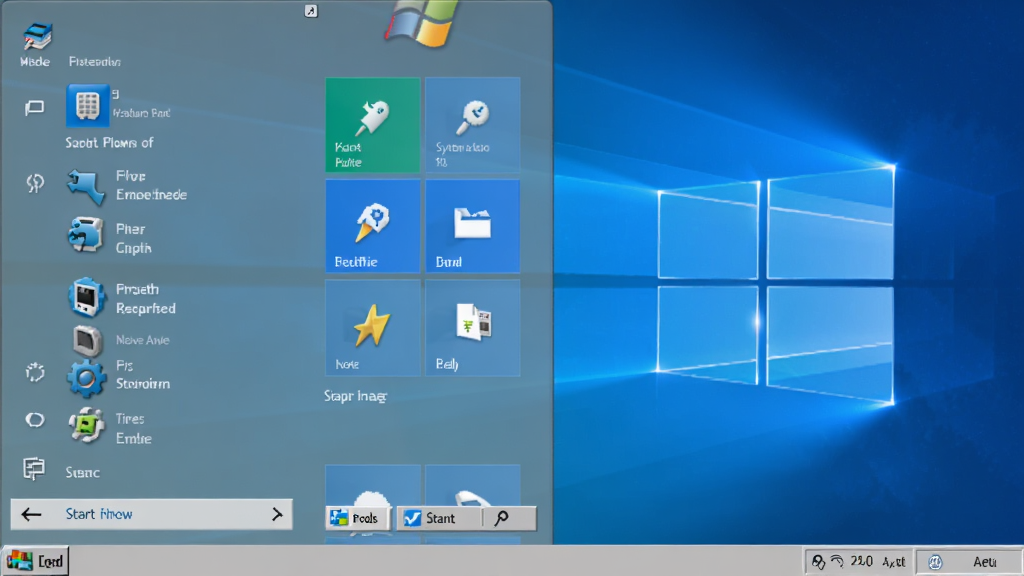1024x576 pixels.
Task: Click the Pools button
Action: [x=357, y=519]
